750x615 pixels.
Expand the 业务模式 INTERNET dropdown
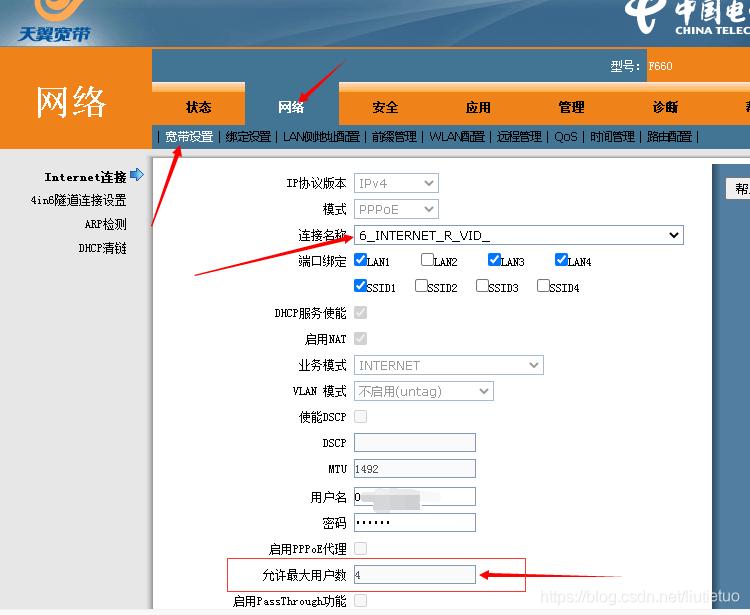(x=449, y=365)
